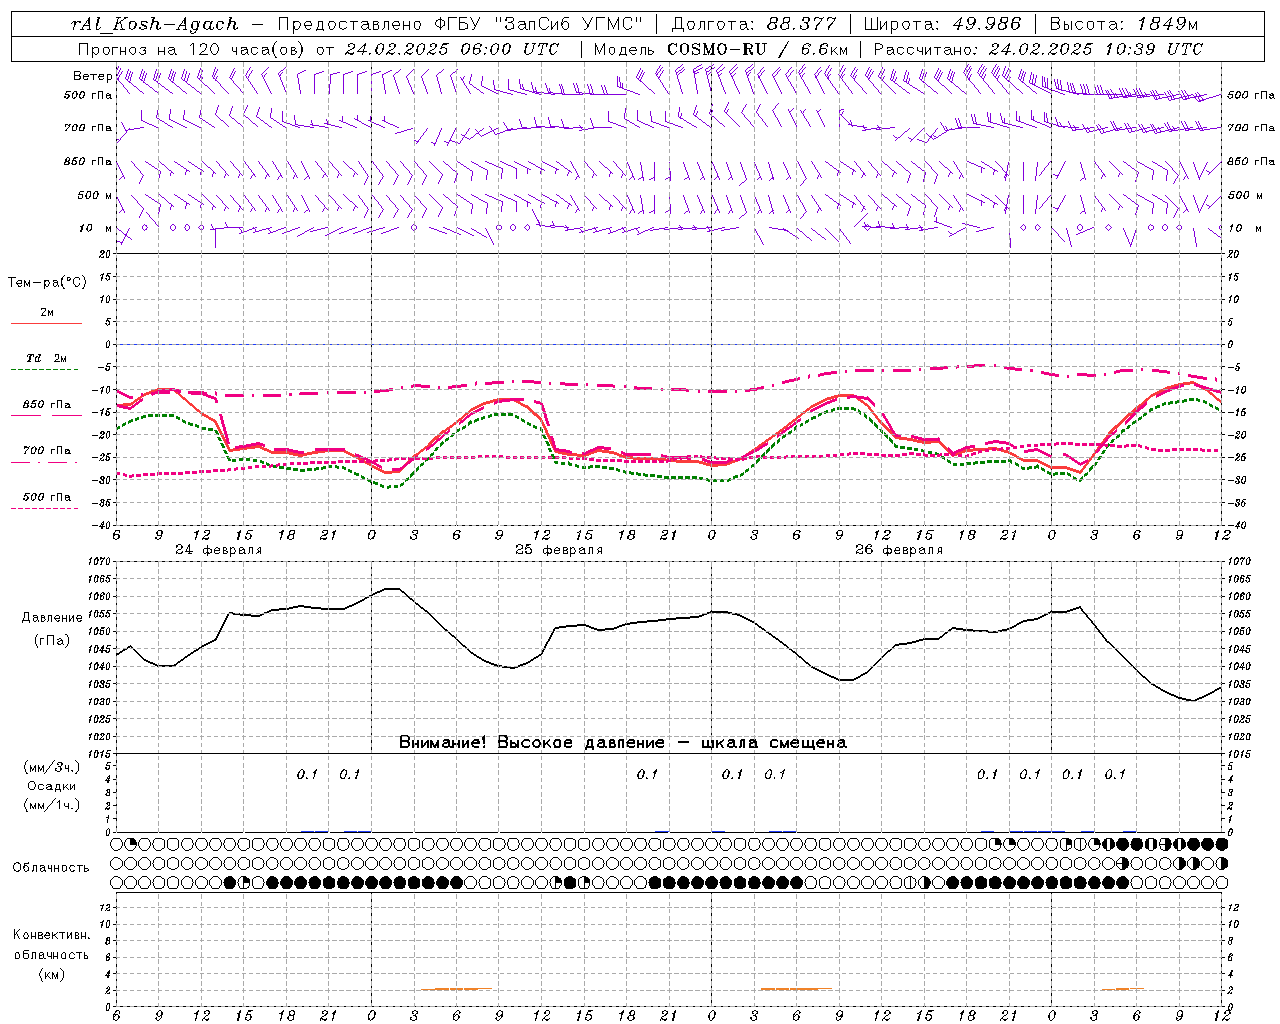The image size is (1280, 1024).
Task: Click the station name "rAl_Kosh-Agach" in the header
Action: [x=155, y=24]
